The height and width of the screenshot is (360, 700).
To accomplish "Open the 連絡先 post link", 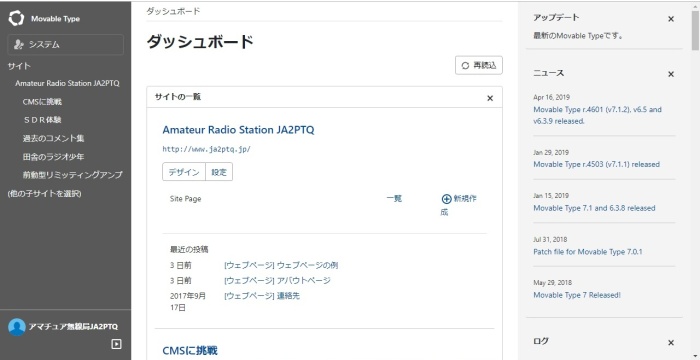I will click(x=288, y=296).
